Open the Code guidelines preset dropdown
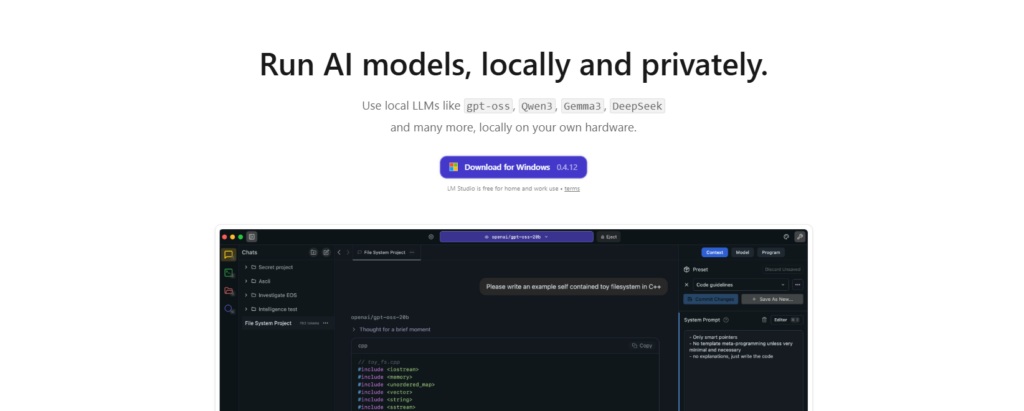 coord(741,285)
